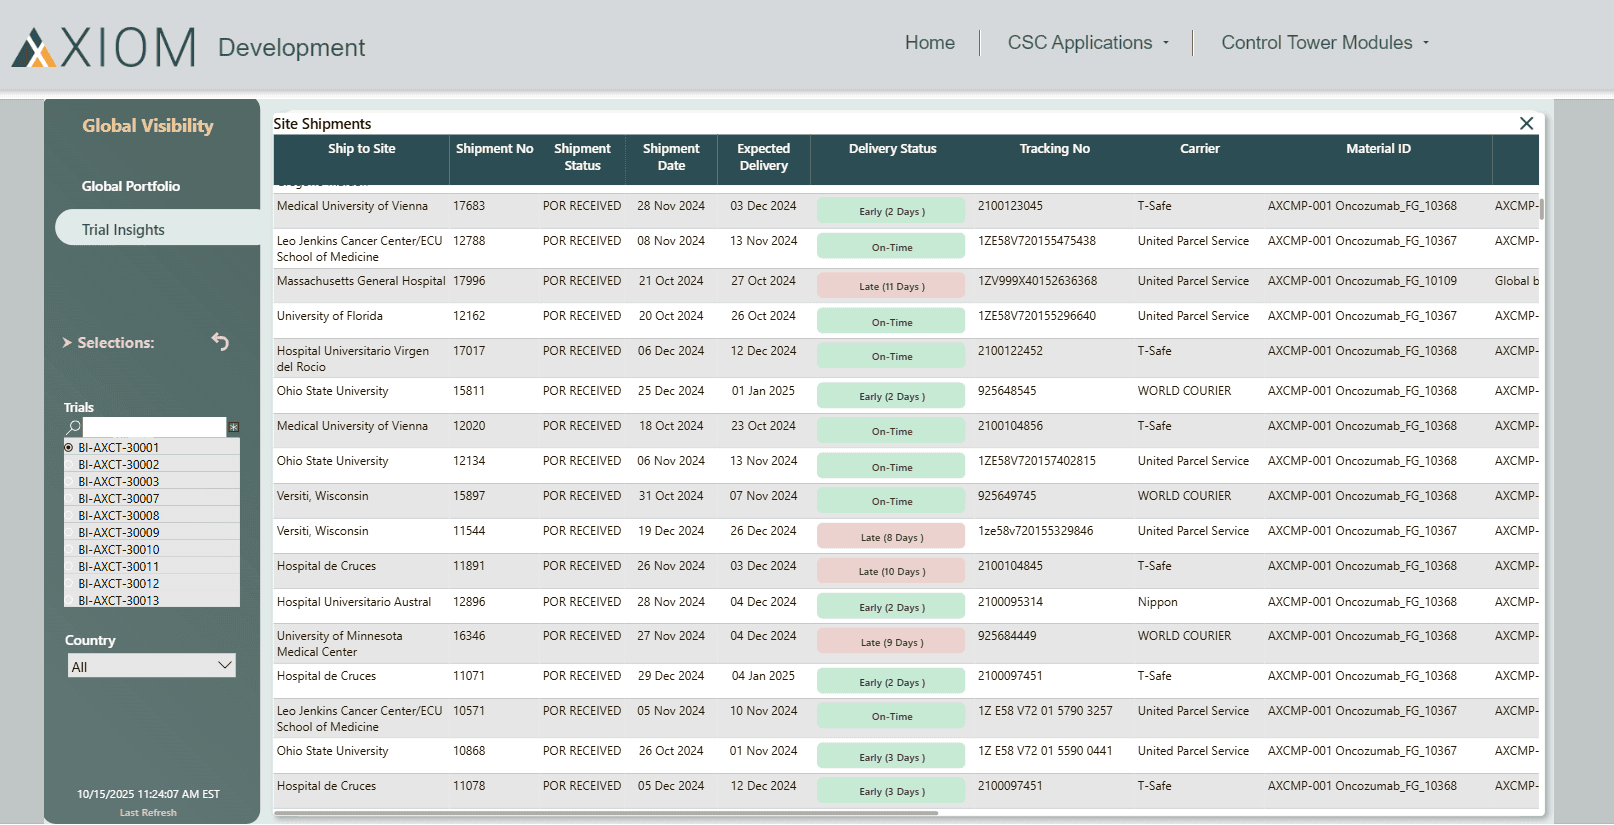The width and height of the screenshot is (1614, 825).
Task: Click shipment number 17683
Action: (469, 206)
